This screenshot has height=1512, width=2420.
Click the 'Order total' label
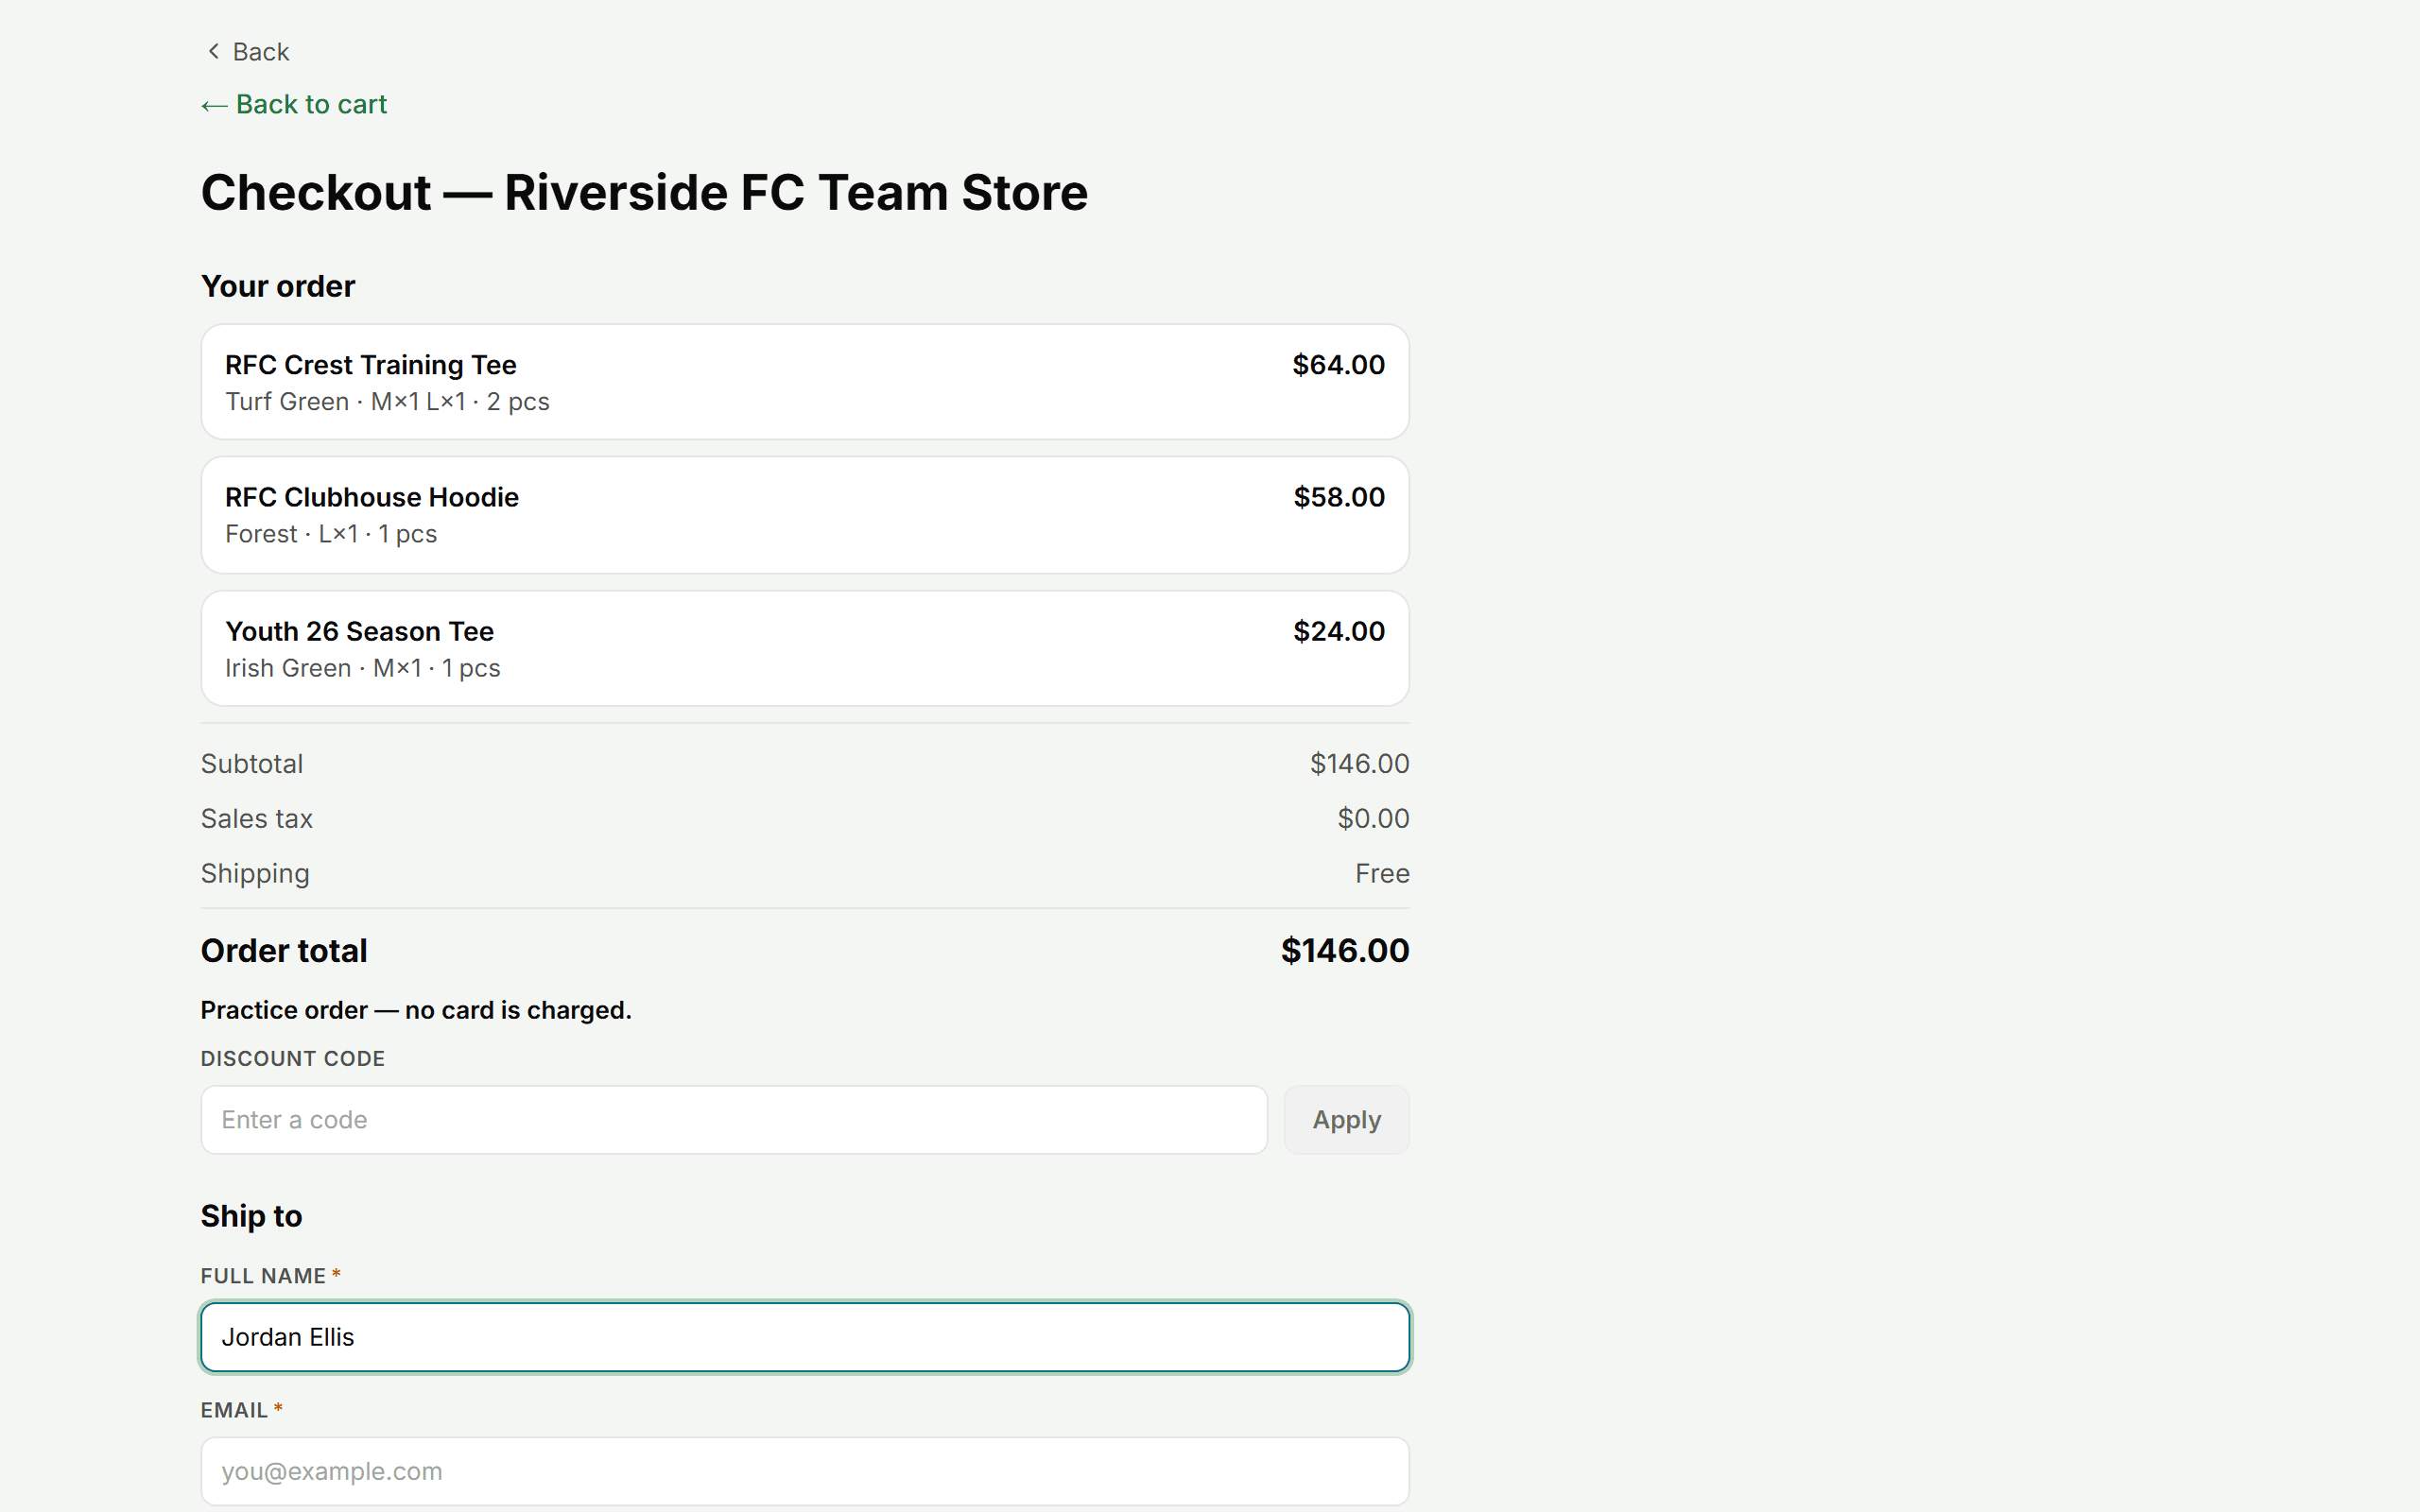pos(284,950)
